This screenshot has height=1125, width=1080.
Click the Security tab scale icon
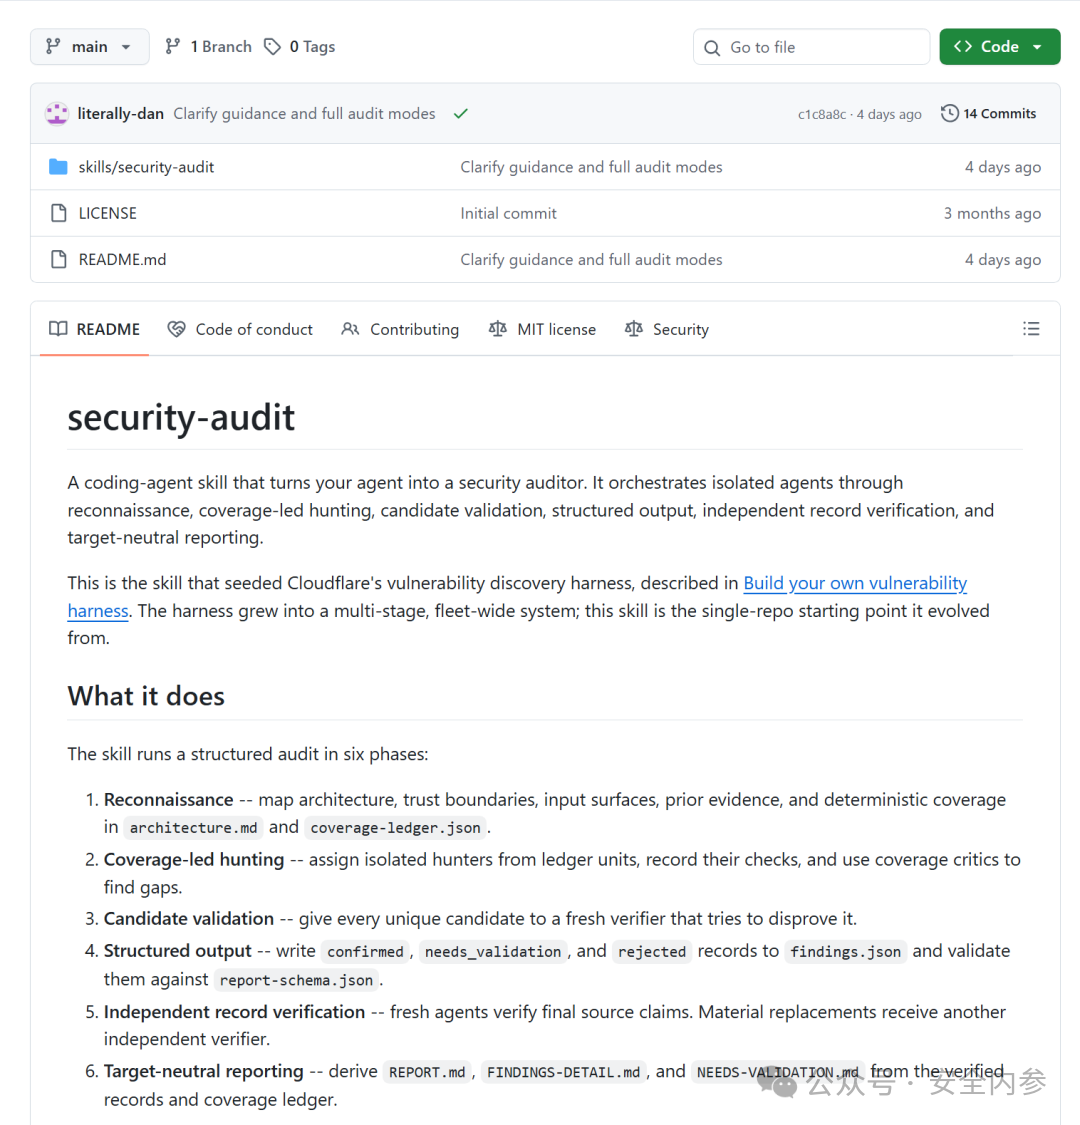coord(633,329)
